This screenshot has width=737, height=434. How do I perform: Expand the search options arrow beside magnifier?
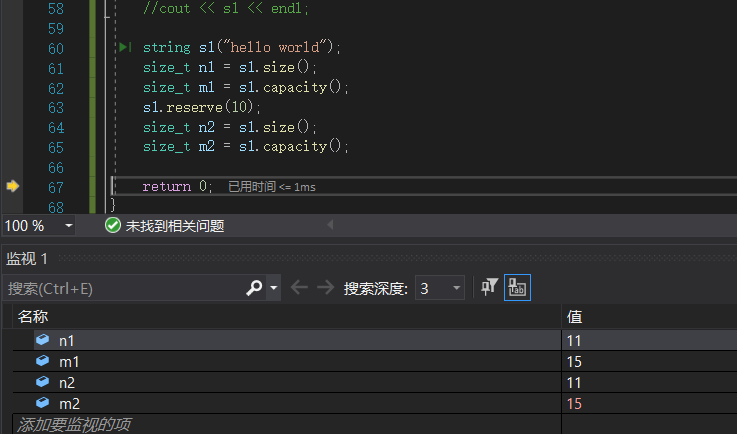tap(274, 289)
